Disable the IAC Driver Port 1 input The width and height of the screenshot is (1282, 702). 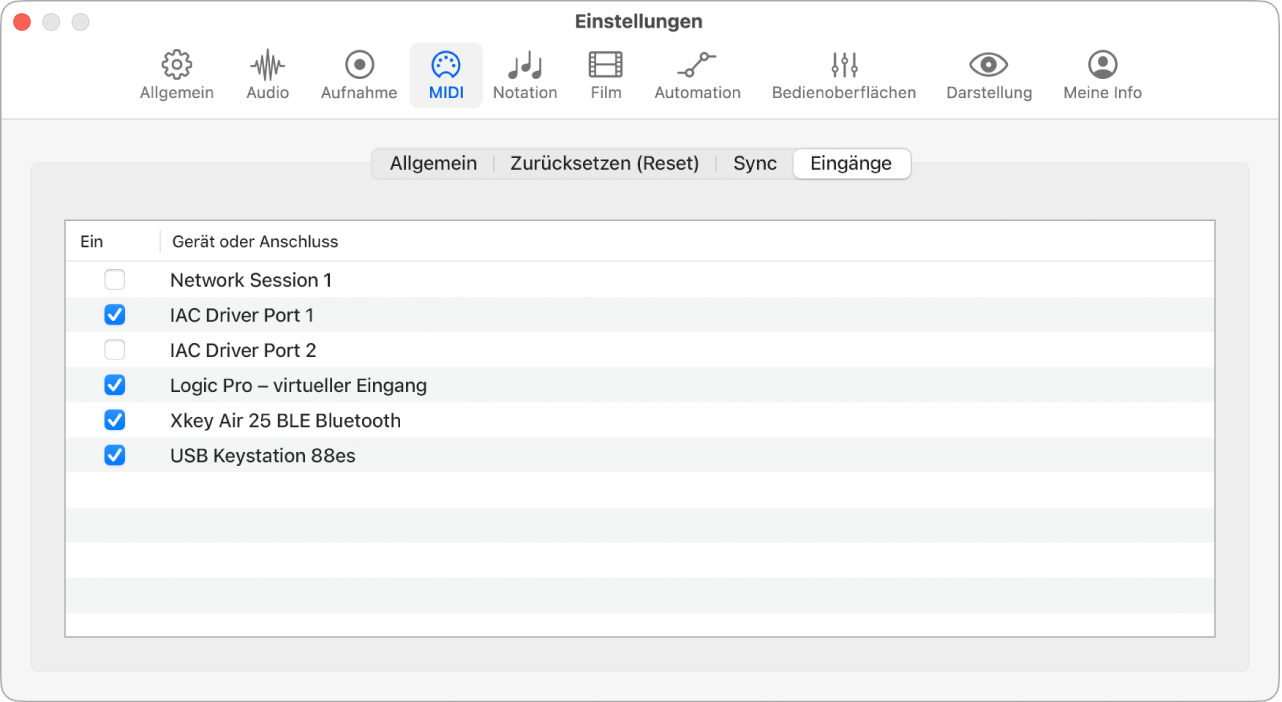[x=115, y=315]
